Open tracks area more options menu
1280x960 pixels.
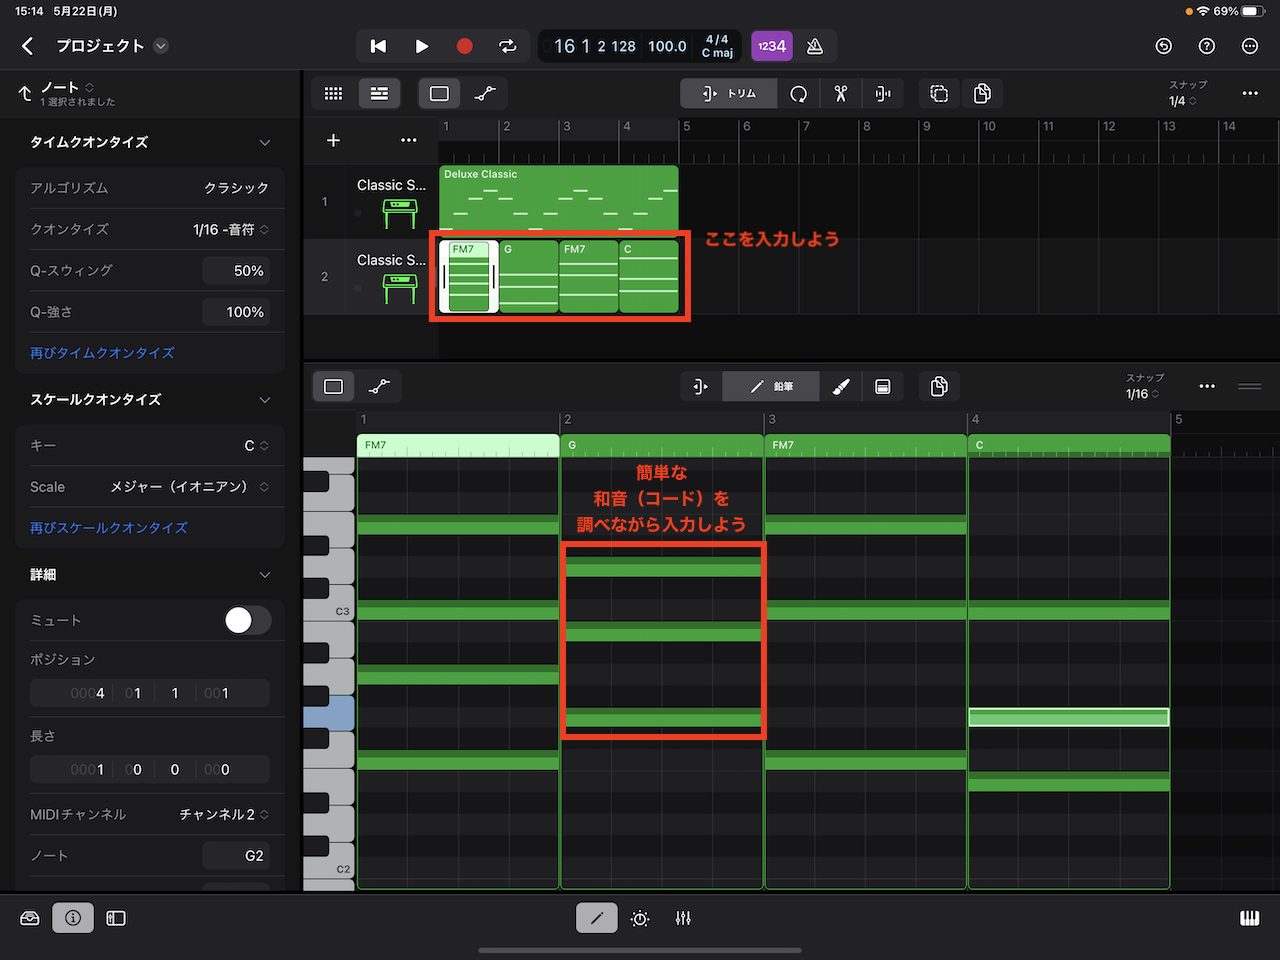[x=1250, y=93]
